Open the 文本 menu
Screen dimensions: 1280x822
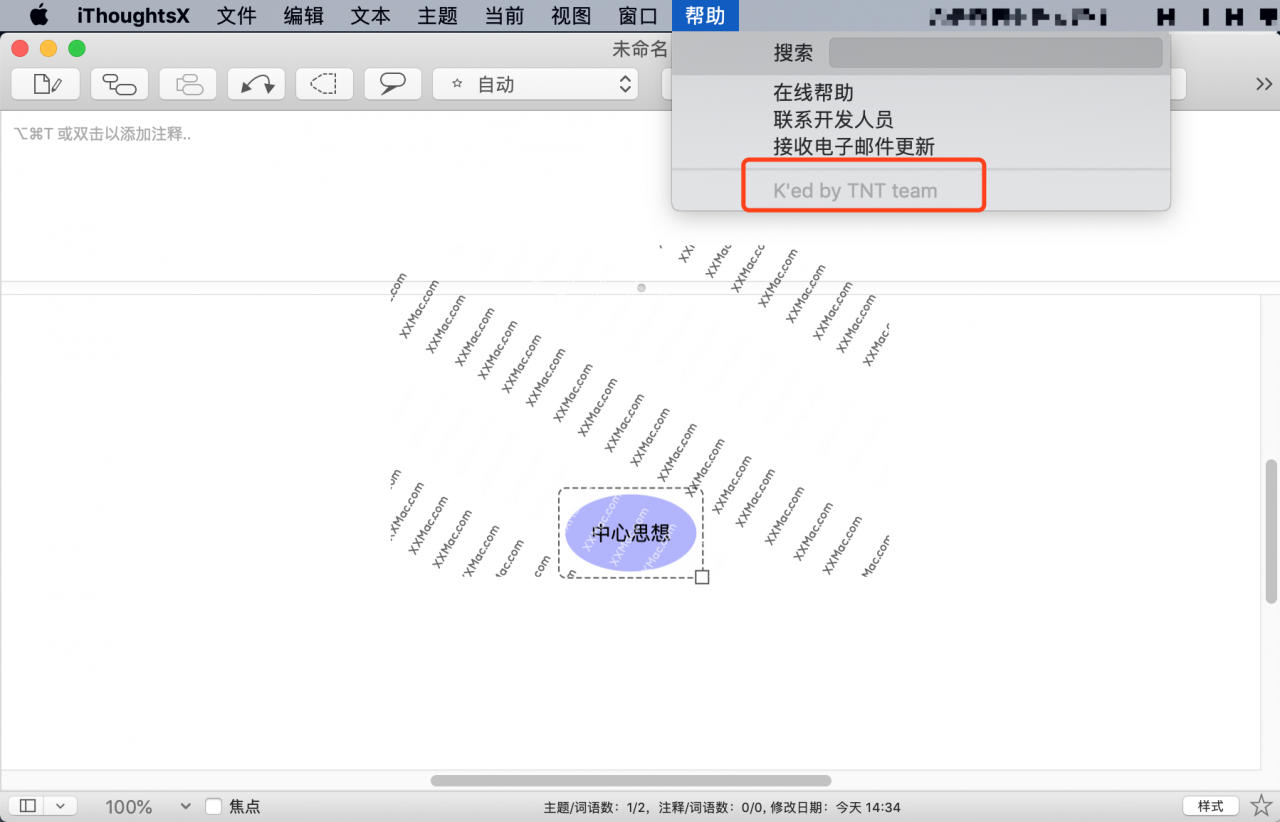(371, 16)
